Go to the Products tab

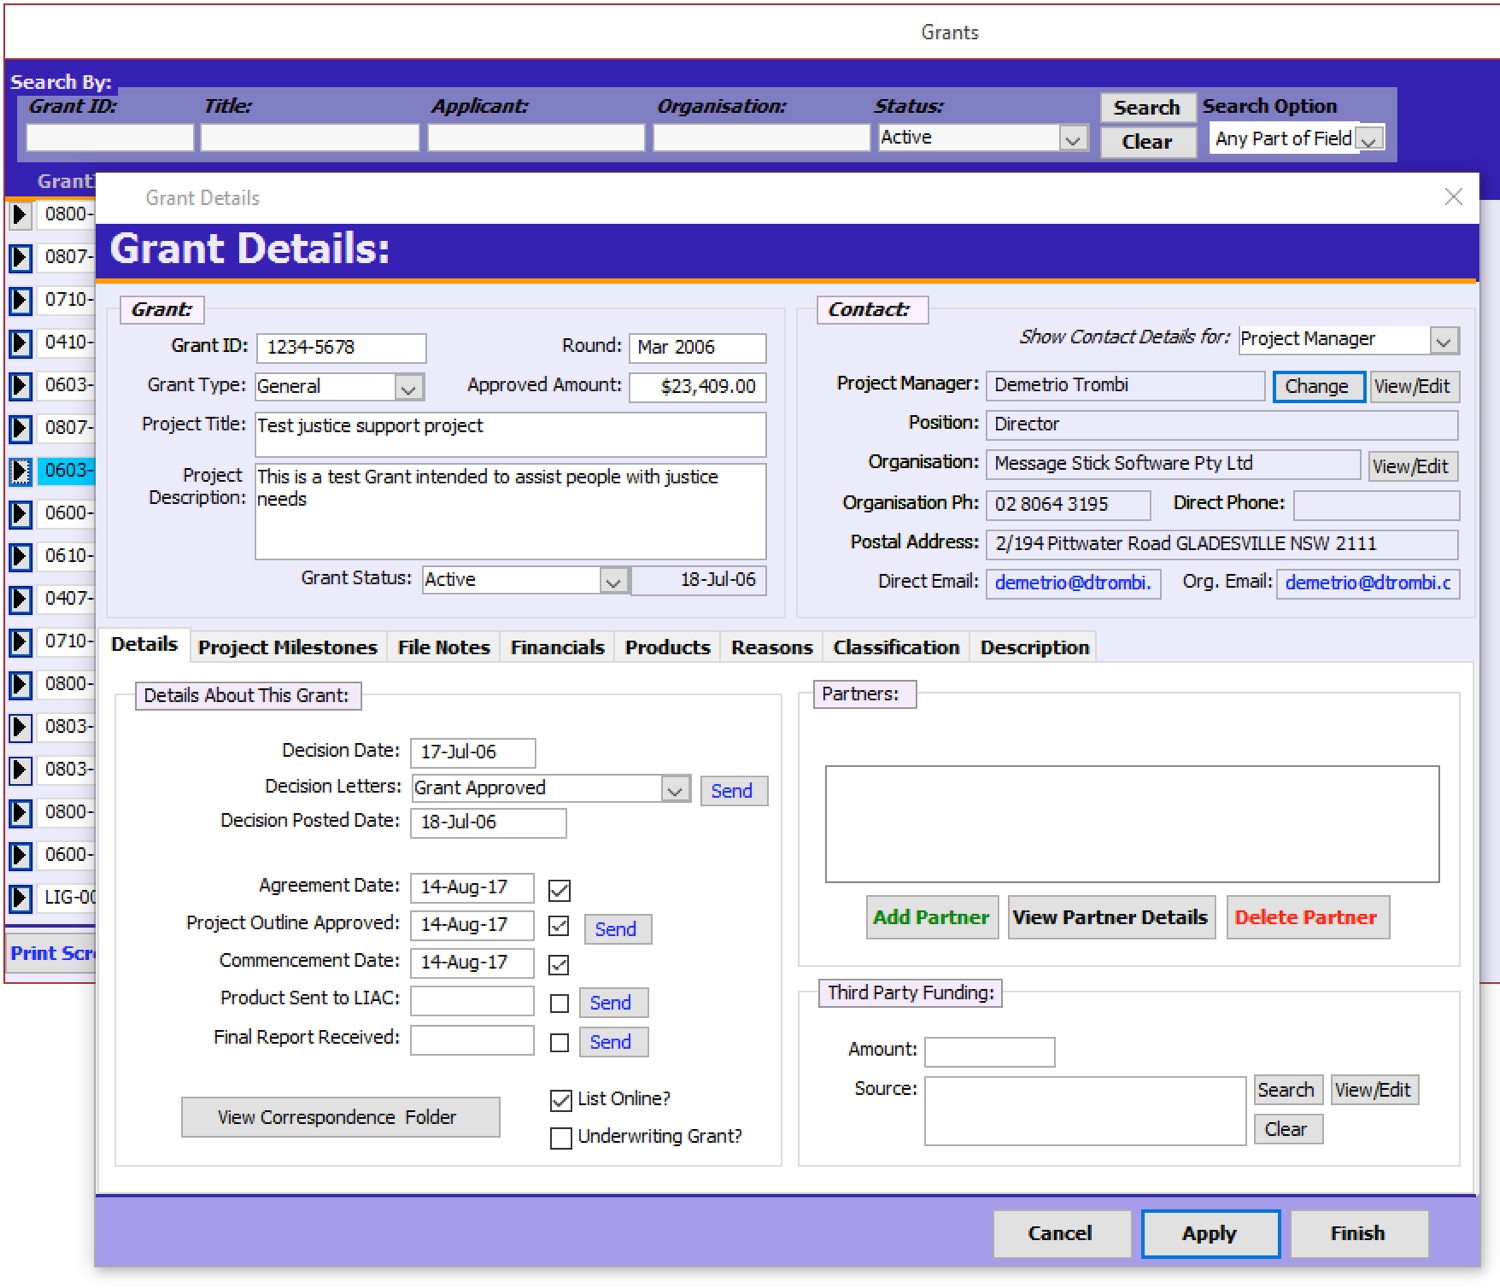667,647
